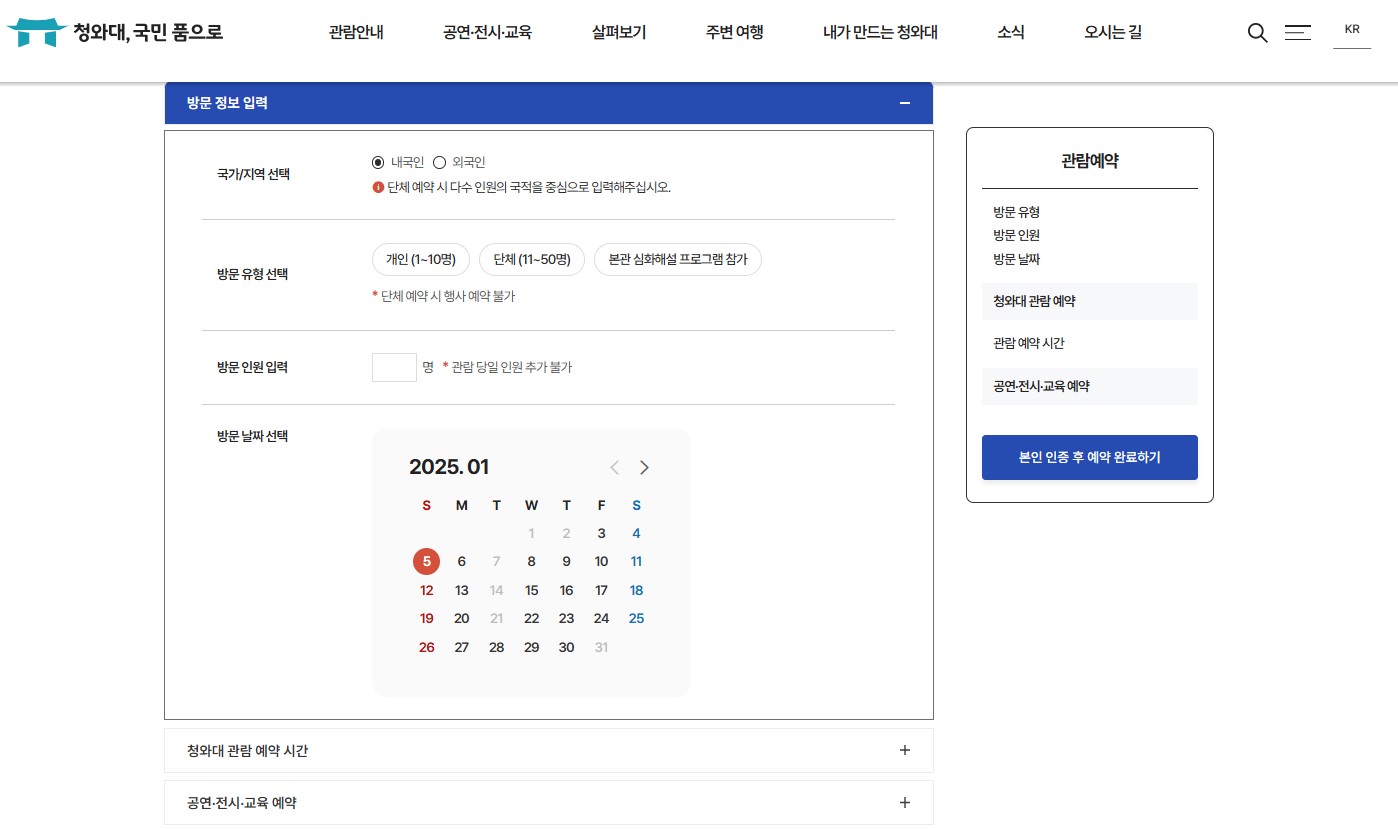Open the KR language selector
The image size is (1398, 829).
tap(1352, 31)
